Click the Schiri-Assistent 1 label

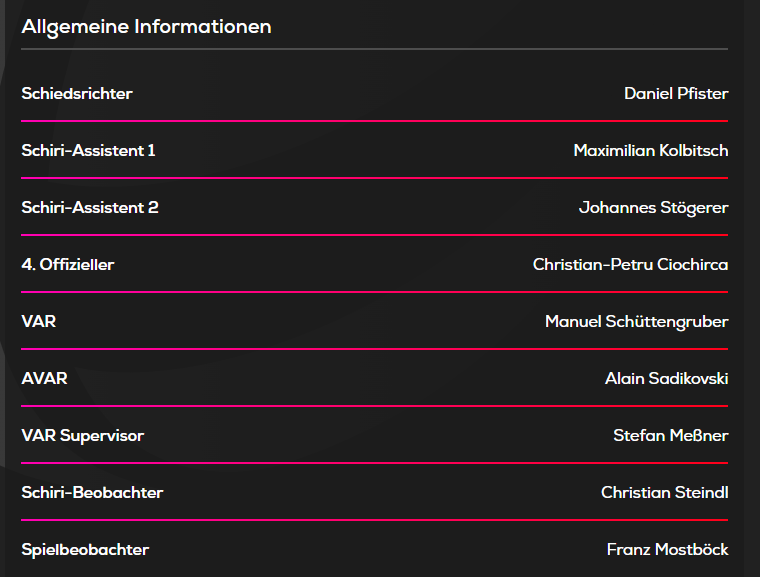(88, 151)
